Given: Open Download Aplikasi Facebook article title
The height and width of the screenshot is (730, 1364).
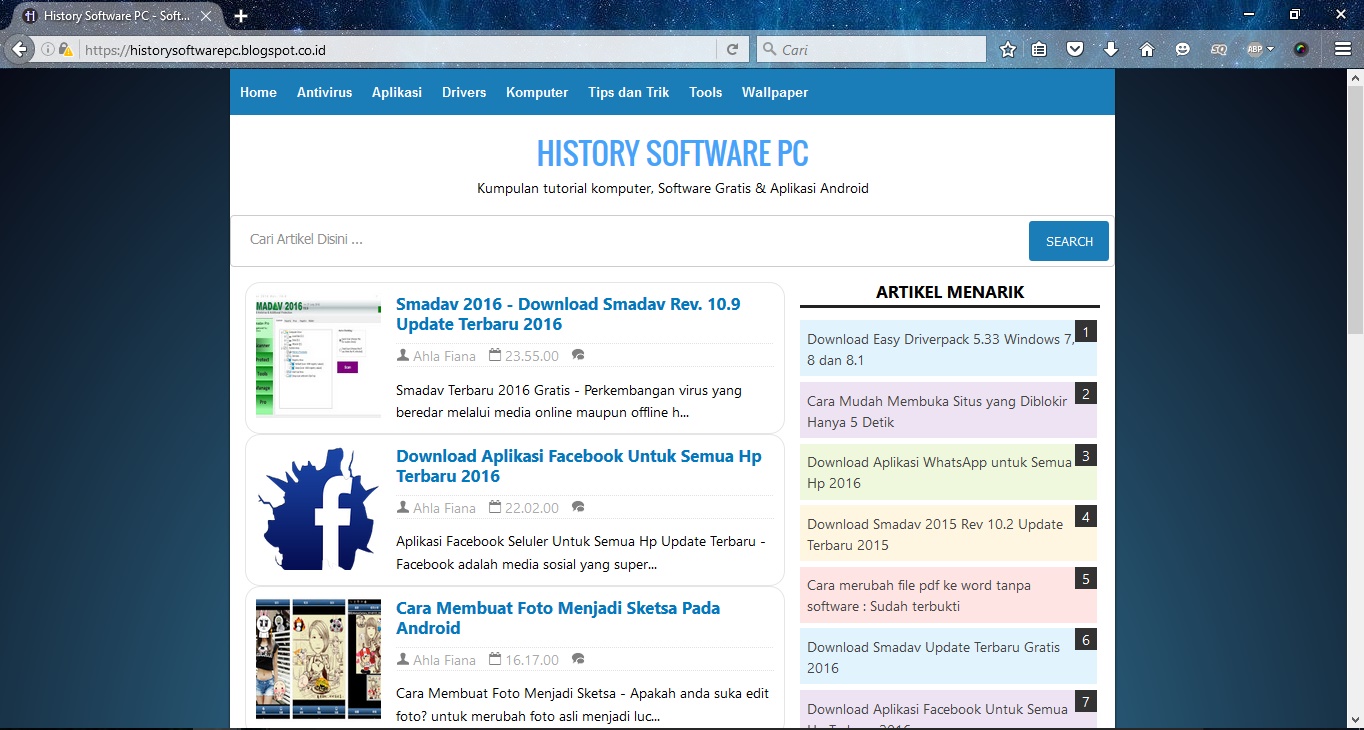Looking at the screenshot, I should point(579,466).
